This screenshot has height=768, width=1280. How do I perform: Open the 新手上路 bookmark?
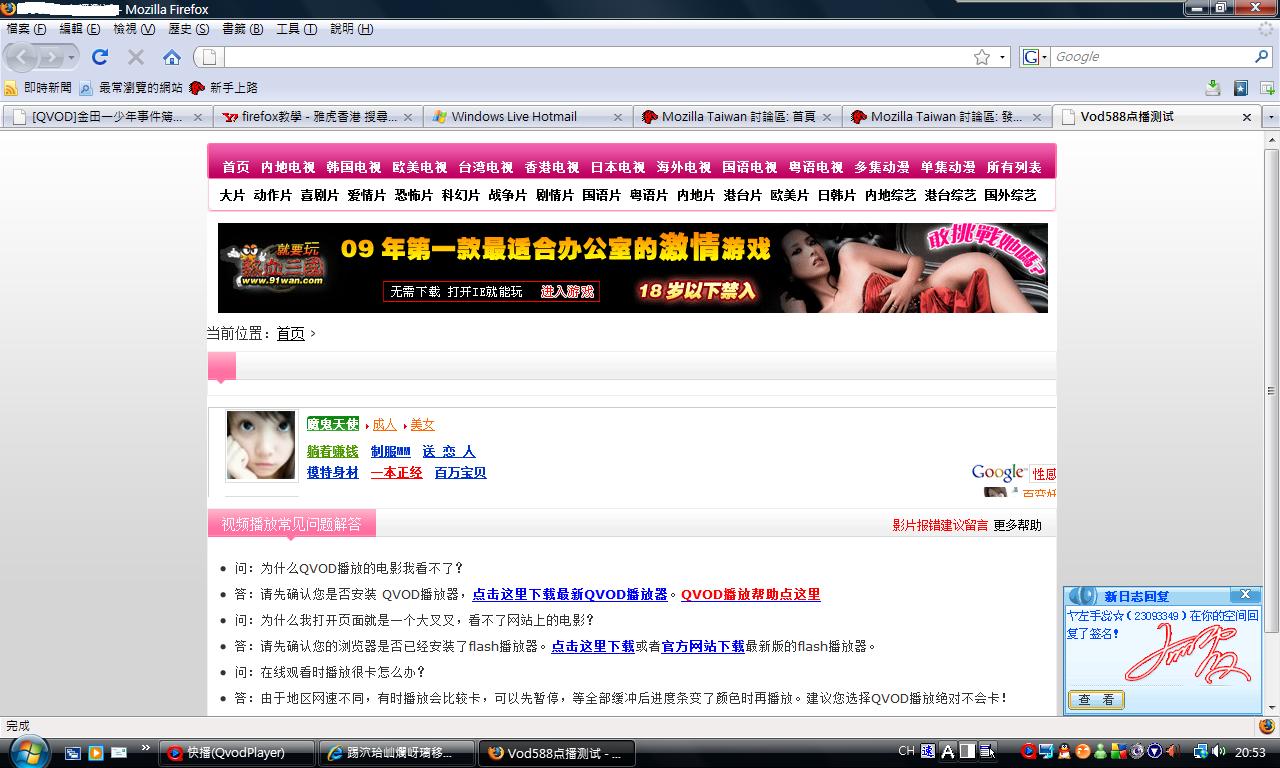click(224, 88)
